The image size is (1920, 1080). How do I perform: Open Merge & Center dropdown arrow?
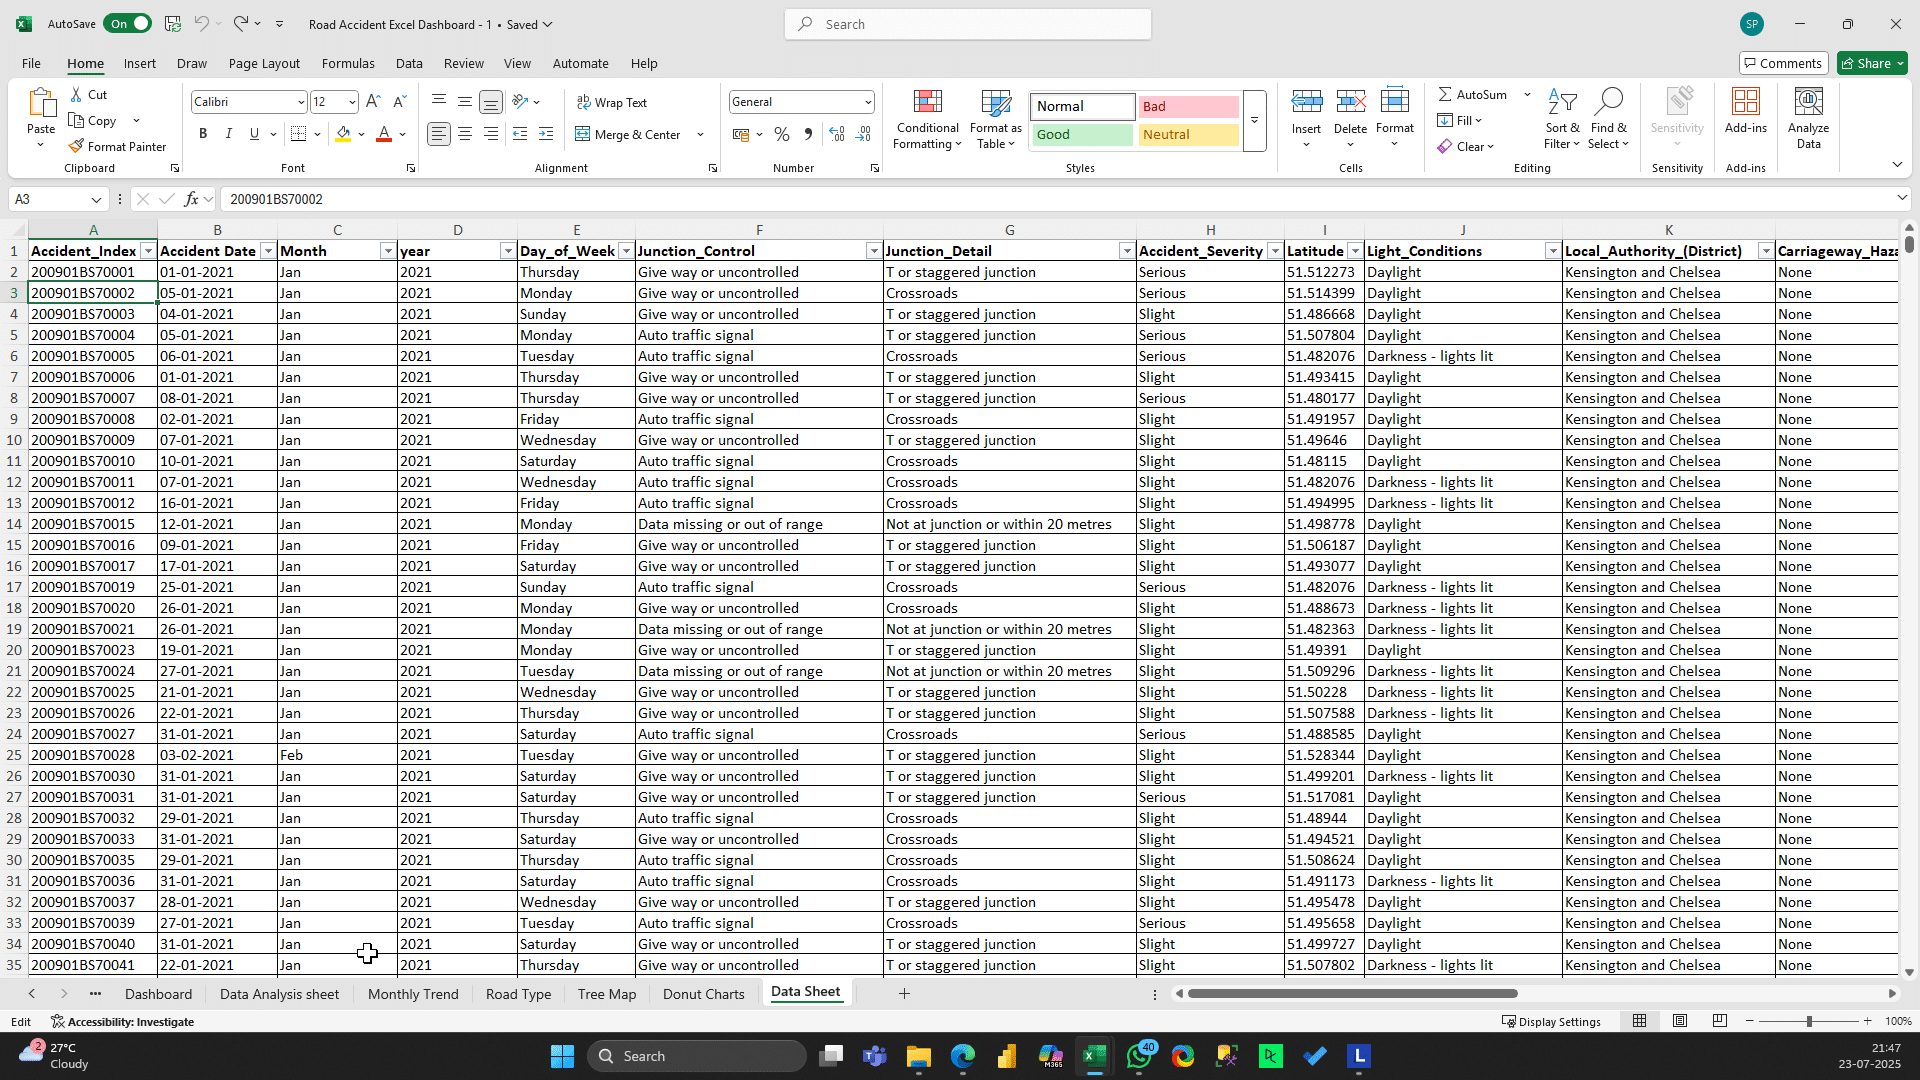[x=700, y=134]
